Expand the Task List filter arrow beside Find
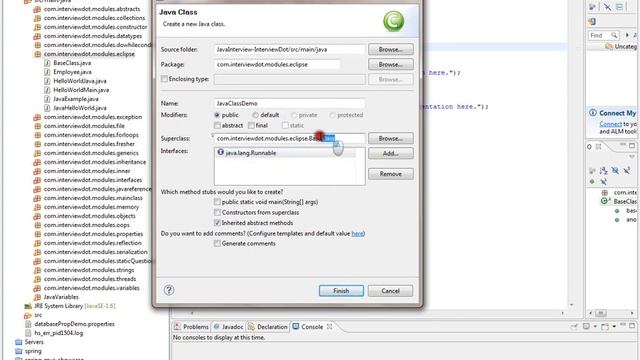Screen dimensions: 640x360 coord(627,36)
